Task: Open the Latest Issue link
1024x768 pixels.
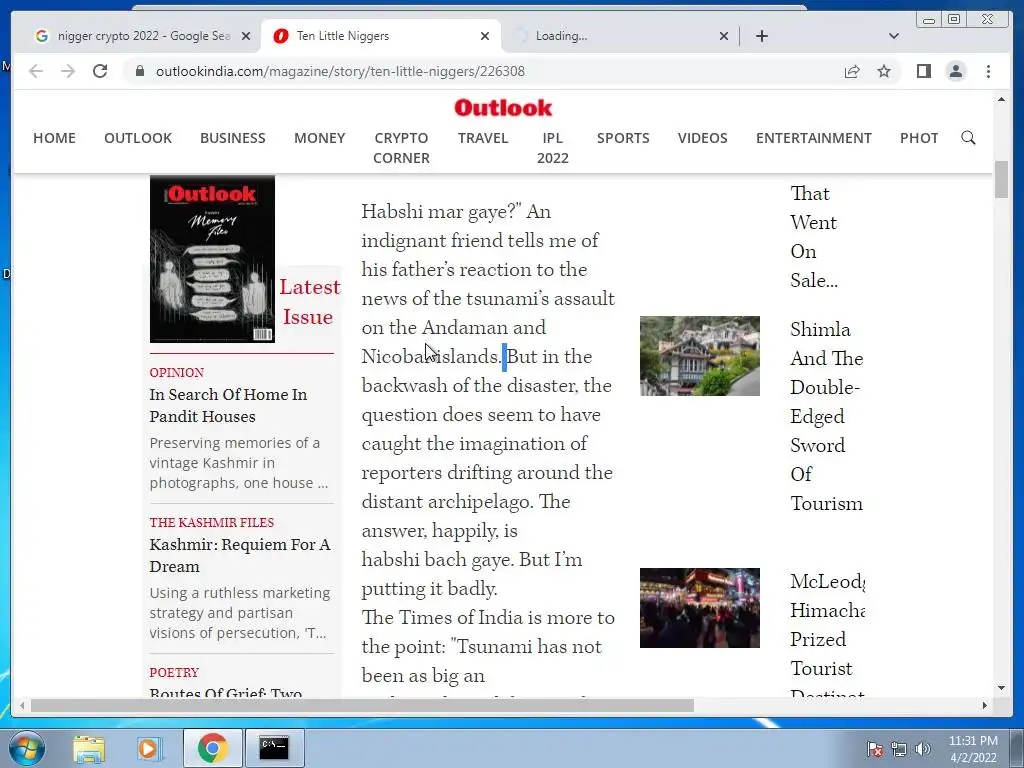Action: point(309,302)
